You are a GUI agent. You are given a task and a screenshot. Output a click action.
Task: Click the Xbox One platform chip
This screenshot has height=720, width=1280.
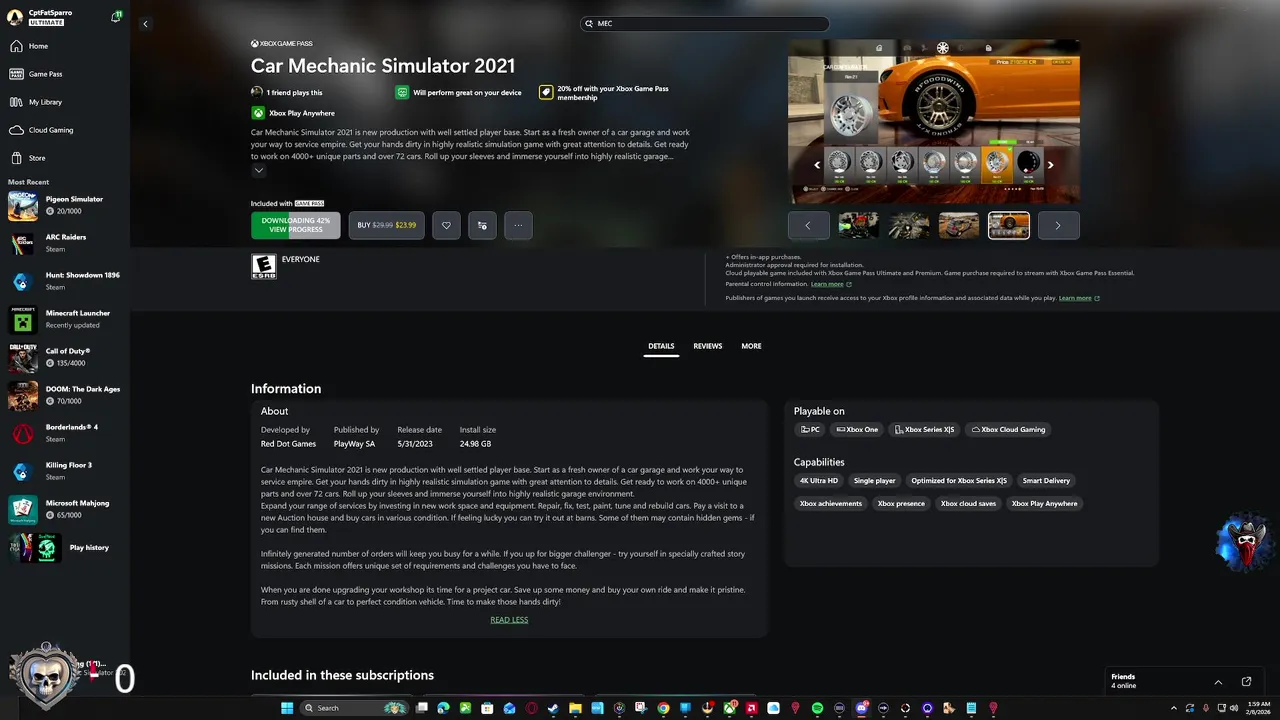[x=857, y=430]
